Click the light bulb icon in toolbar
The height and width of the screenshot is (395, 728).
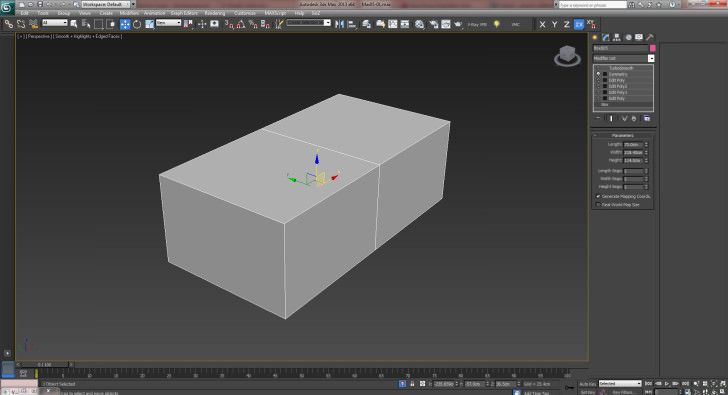point(496,24)
